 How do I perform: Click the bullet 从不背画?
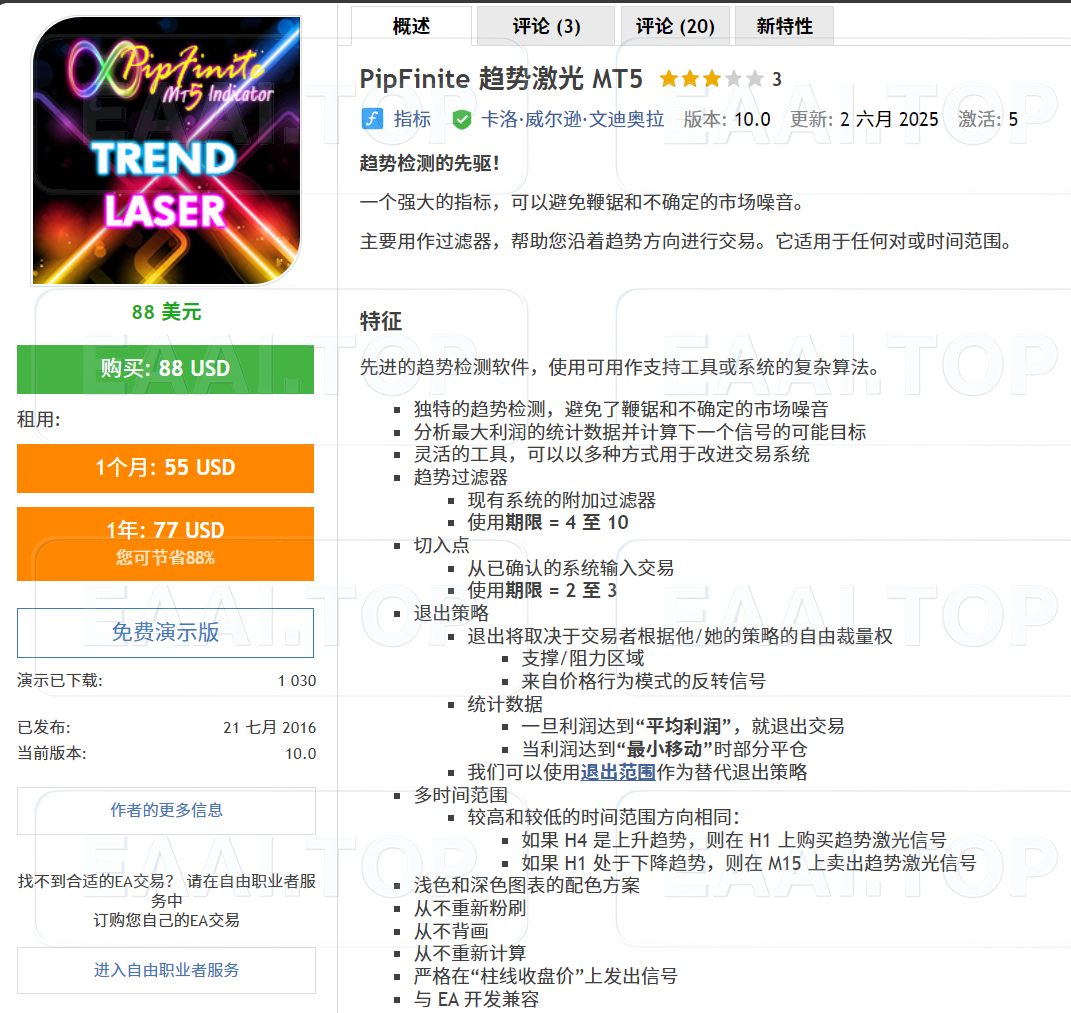tap(451, 931)
